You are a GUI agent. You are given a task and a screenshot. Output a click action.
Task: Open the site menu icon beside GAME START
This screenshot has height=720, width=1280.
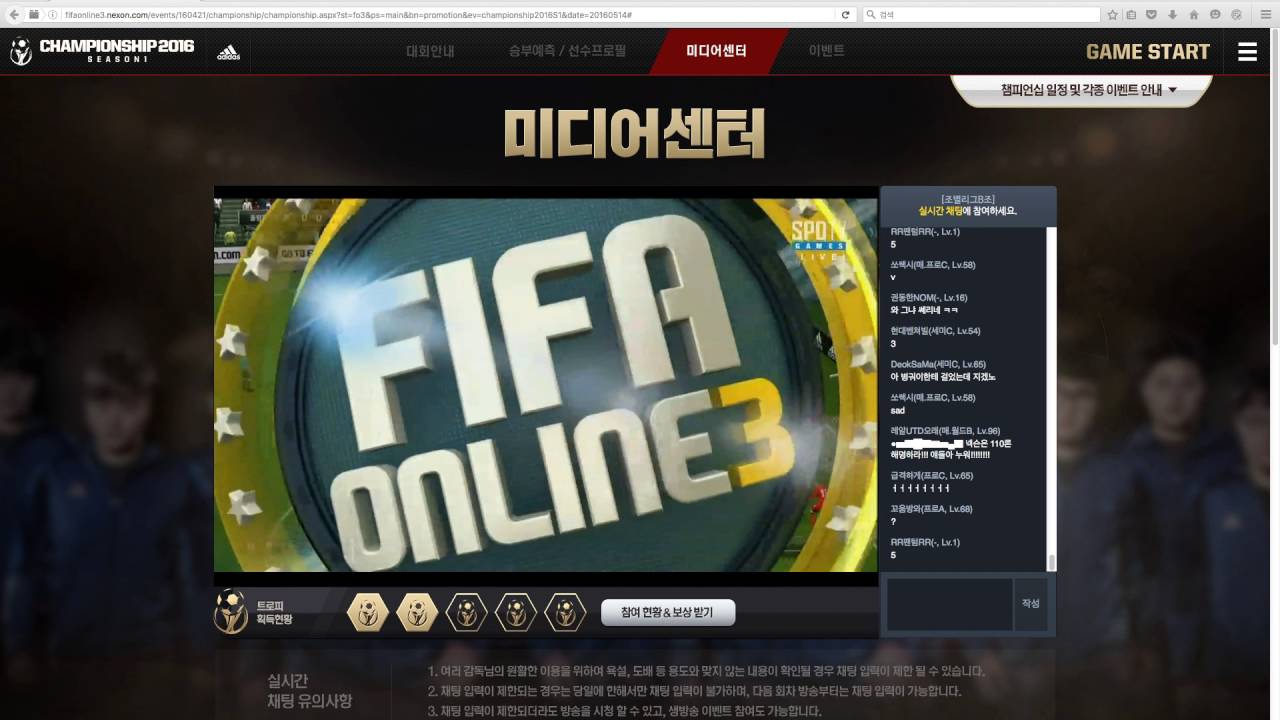point(1247,52)
